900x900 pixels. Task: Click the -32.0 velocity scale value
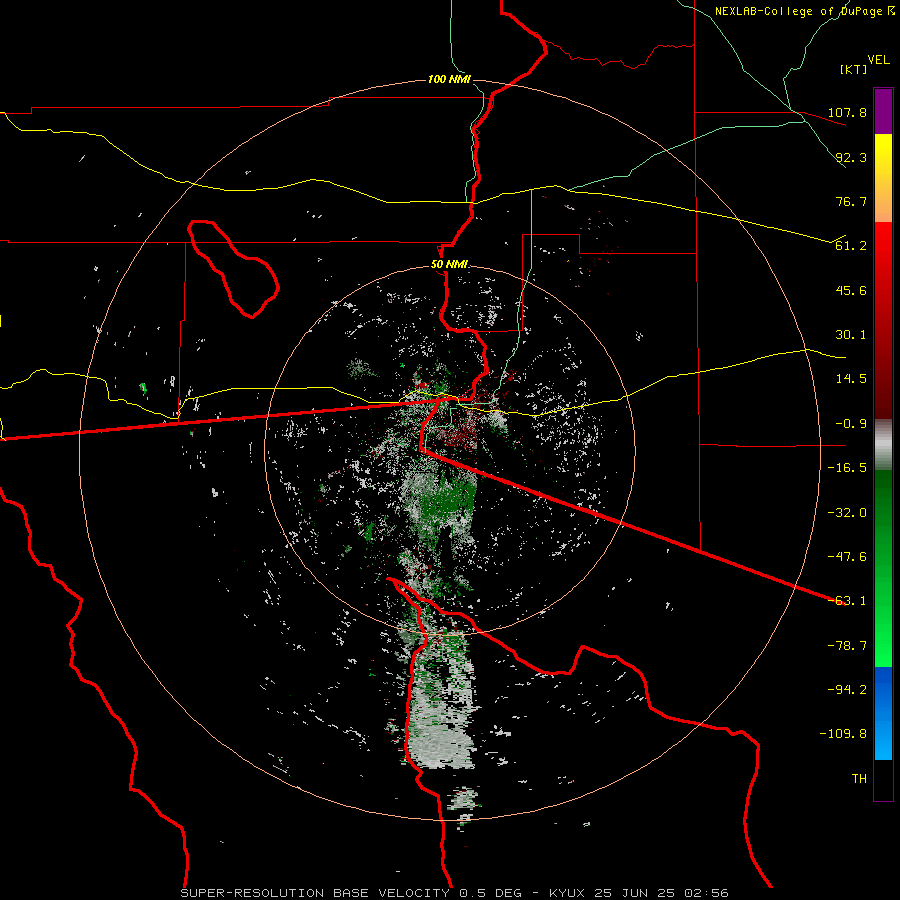[847, 513]
